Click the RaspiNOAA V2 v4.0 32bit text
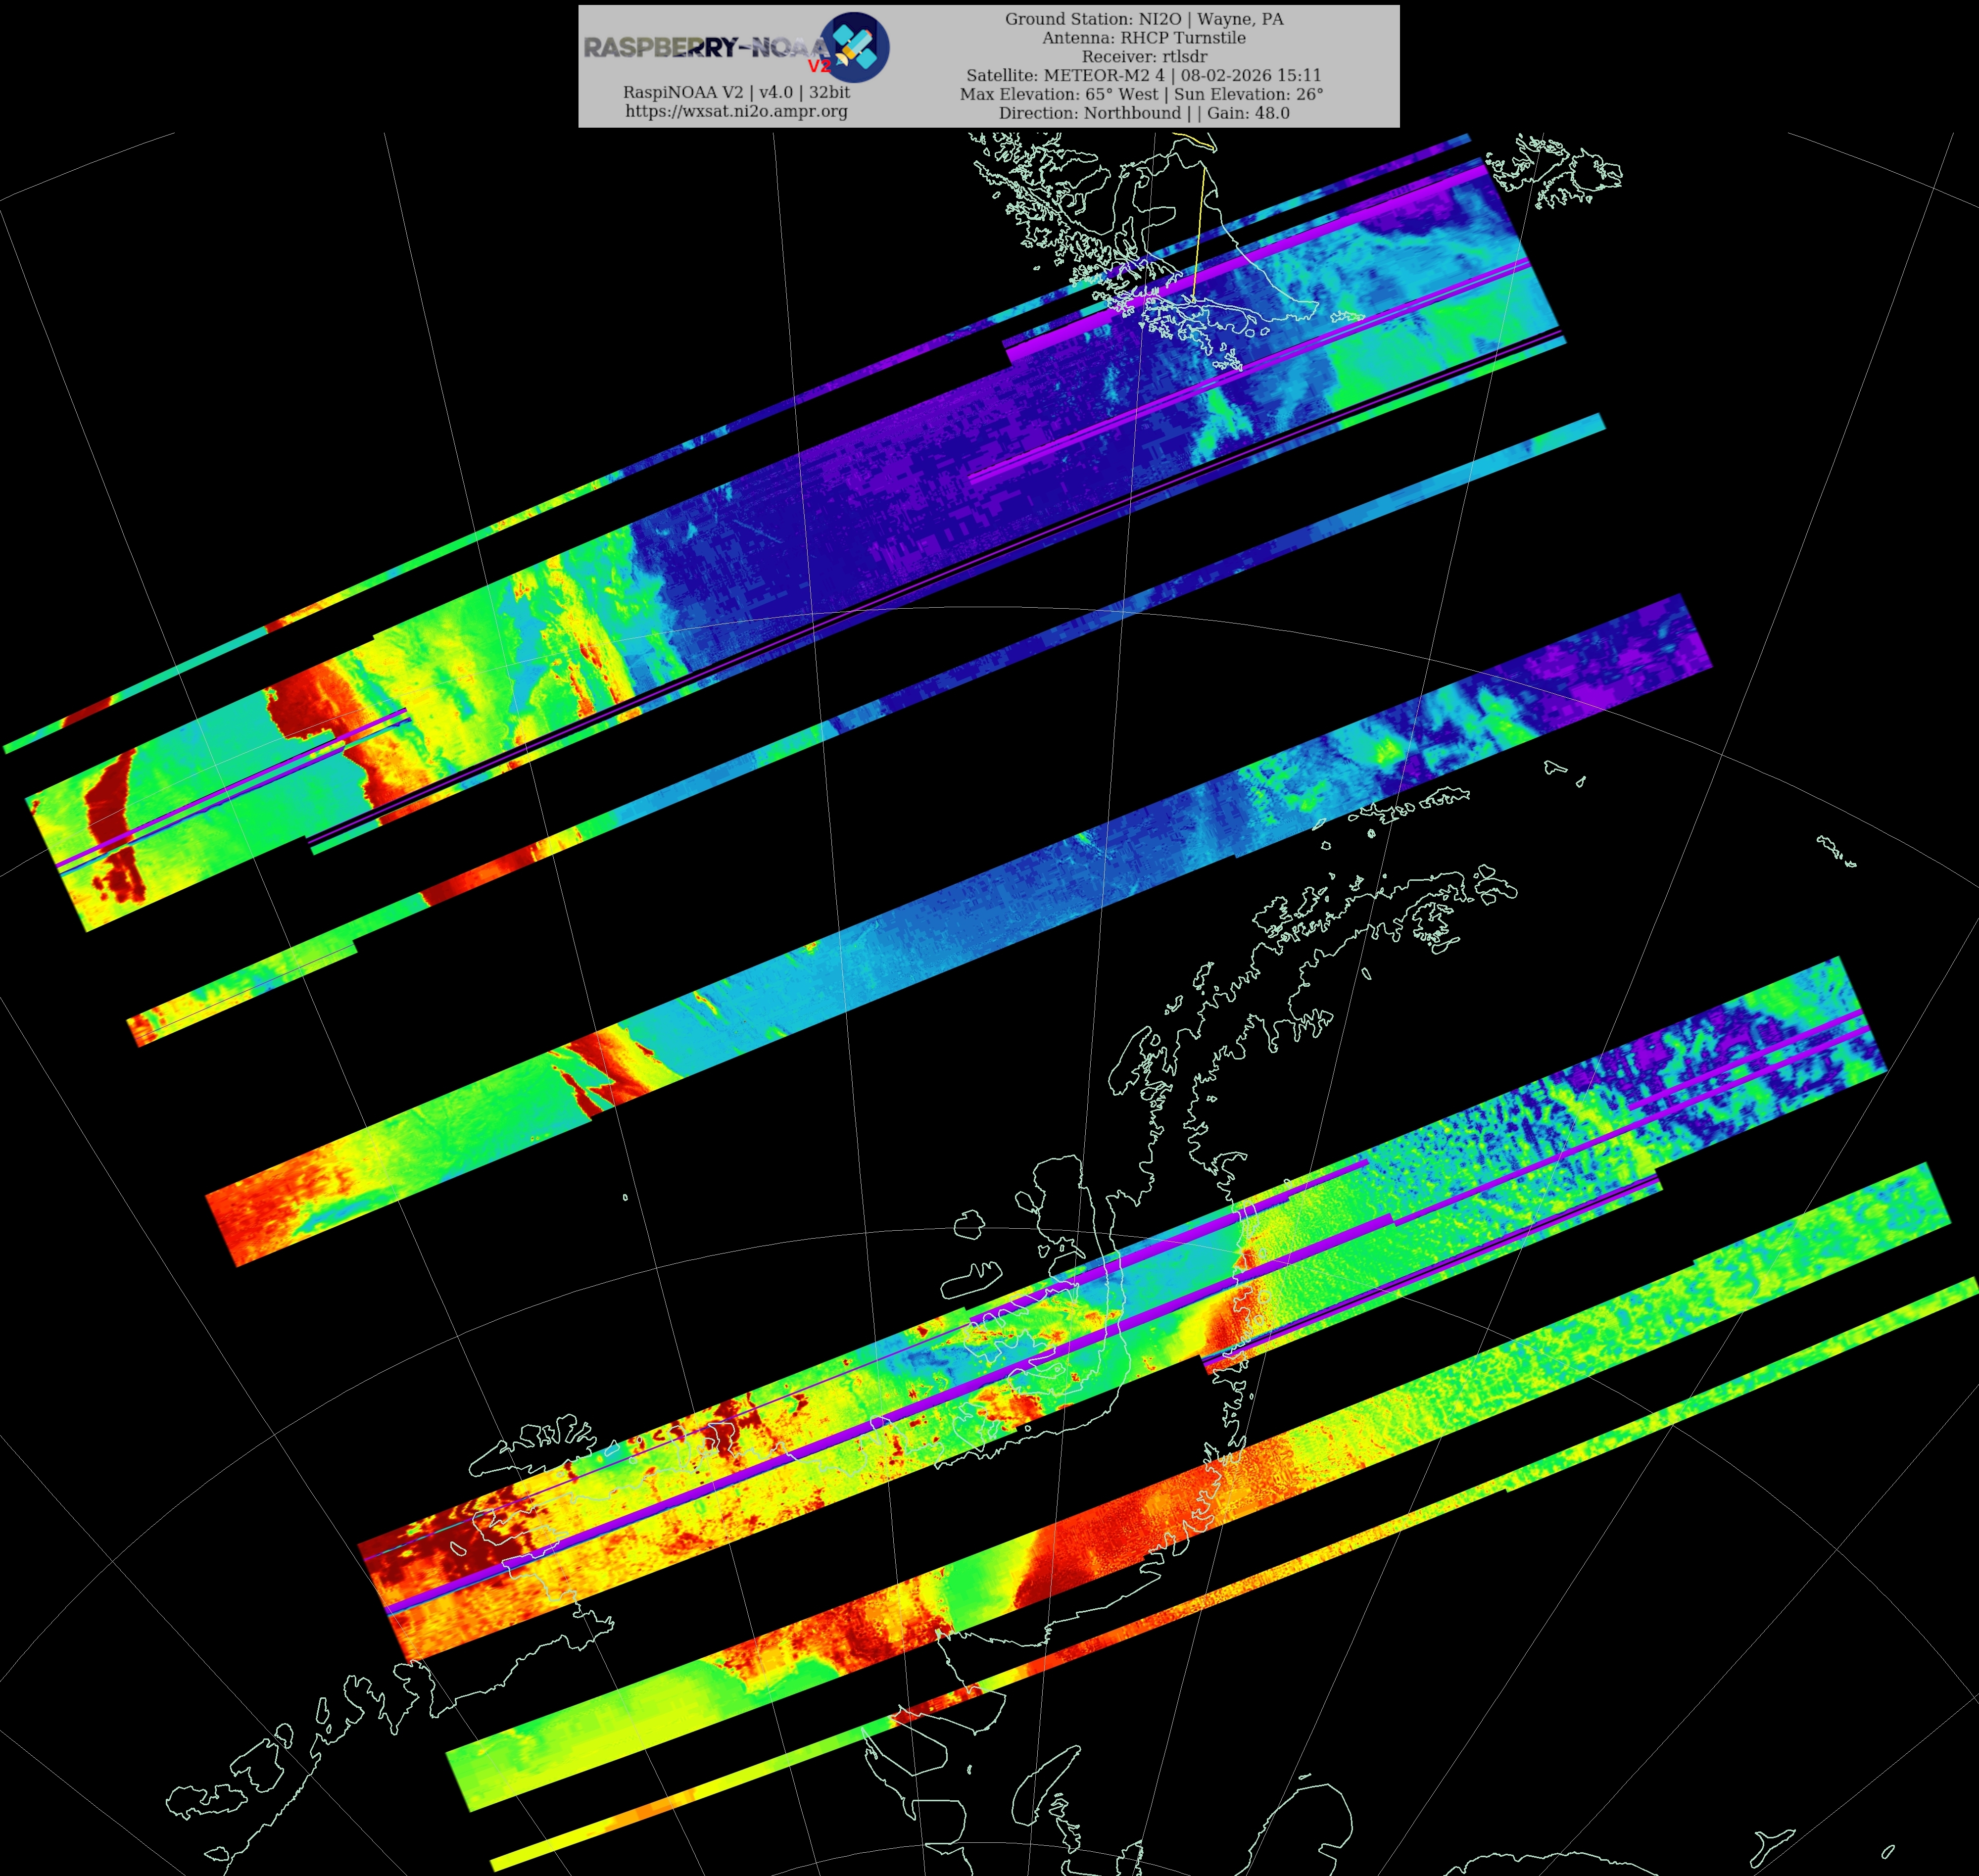 [x=736, y=92]
